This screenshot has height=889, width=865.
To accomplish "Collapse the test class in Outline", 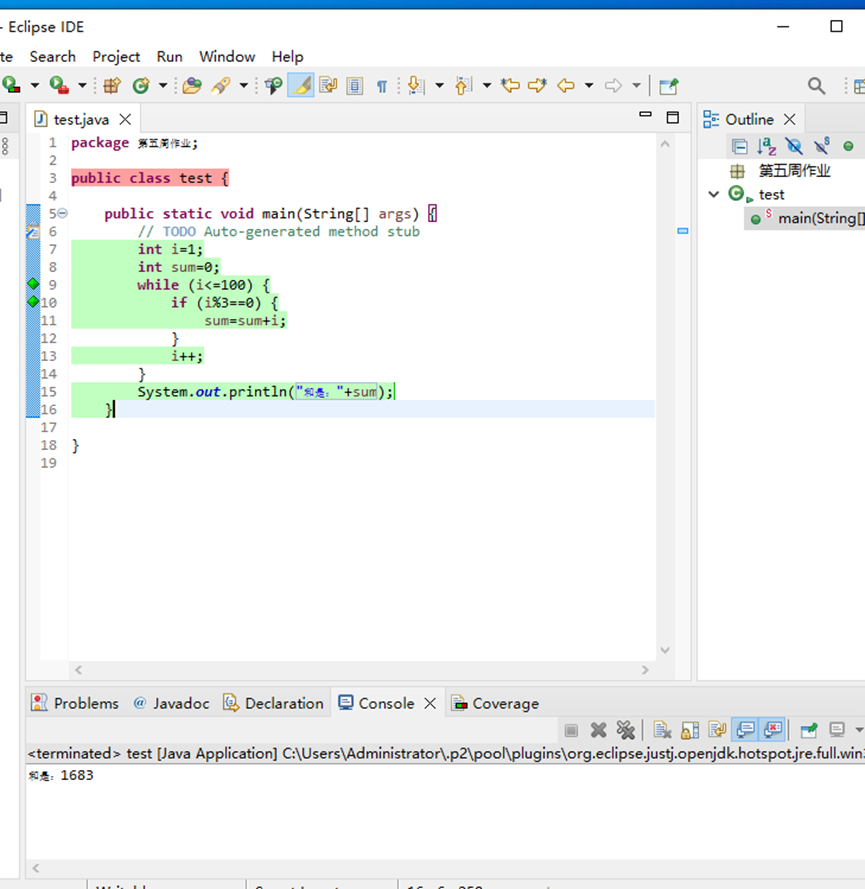I will tap(714, 195).
